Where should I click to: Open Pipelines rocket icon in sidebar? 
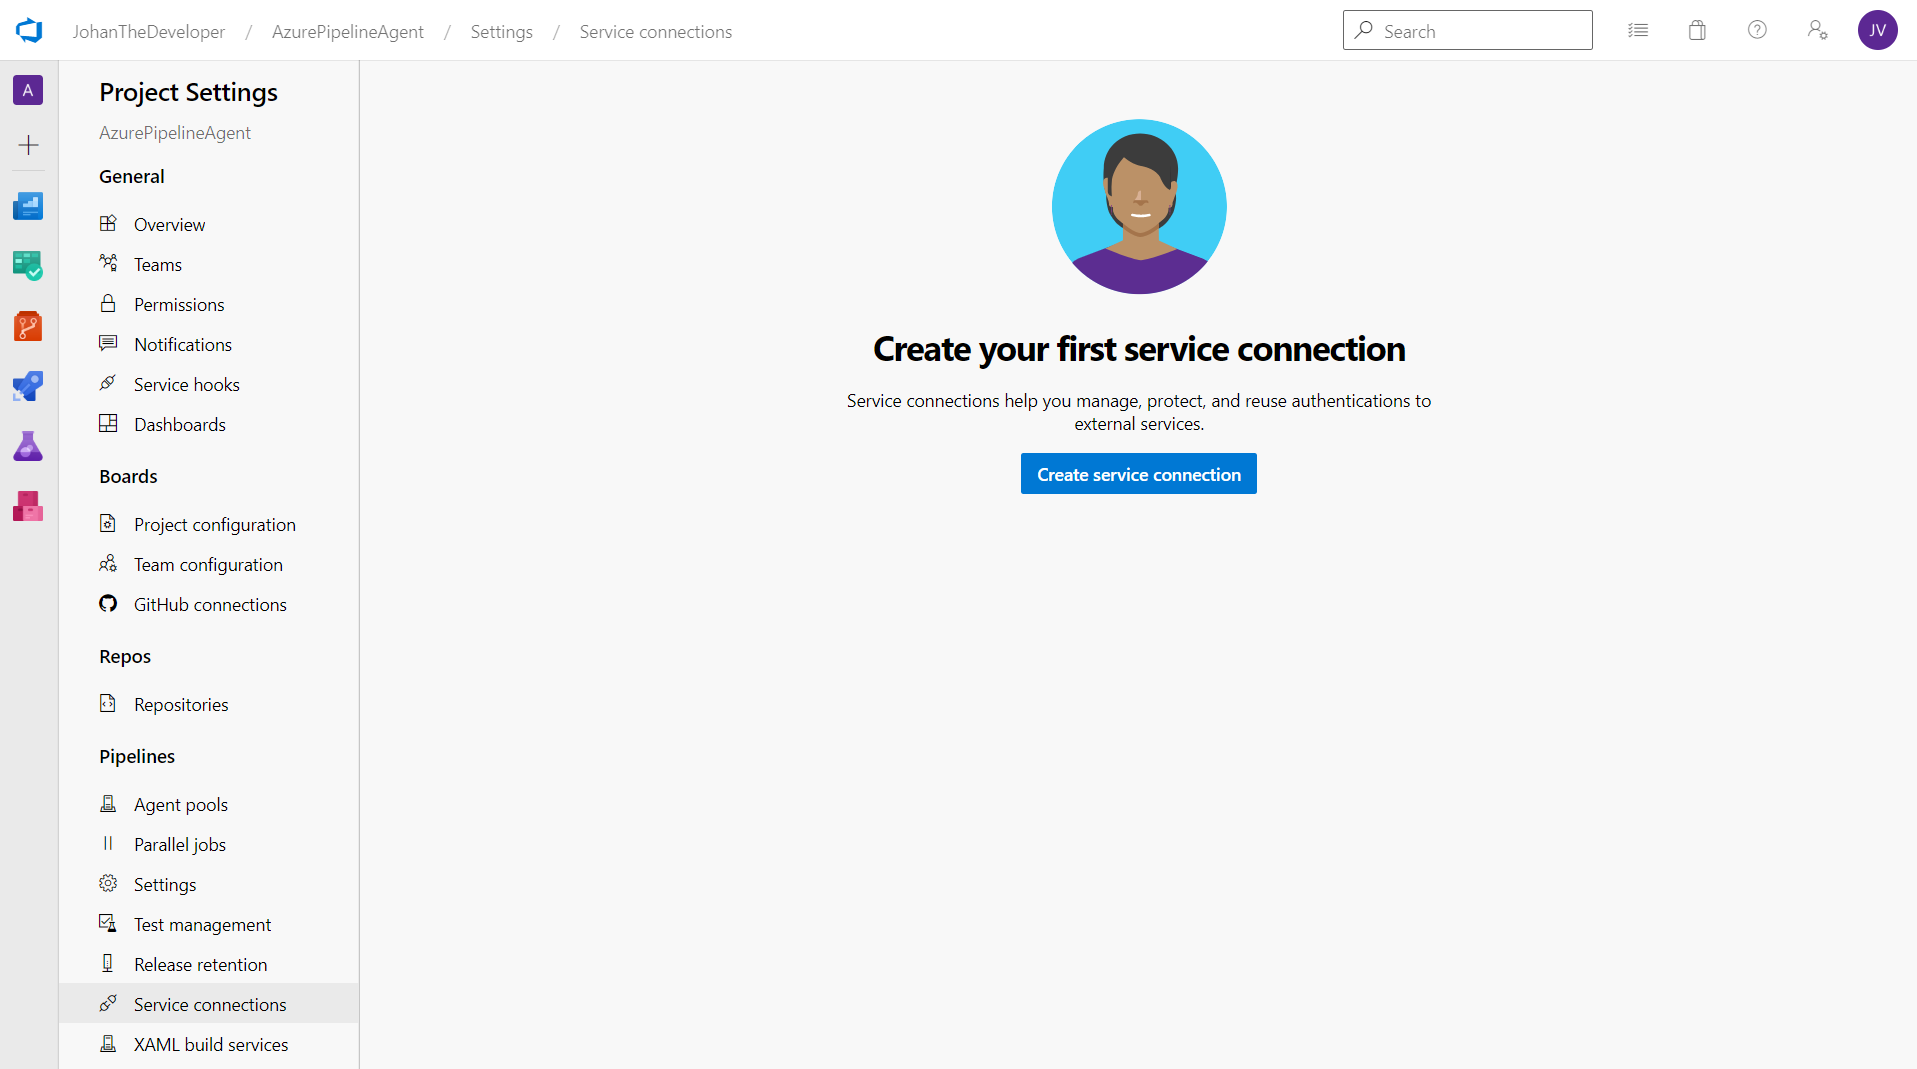[x=28, y=386]
